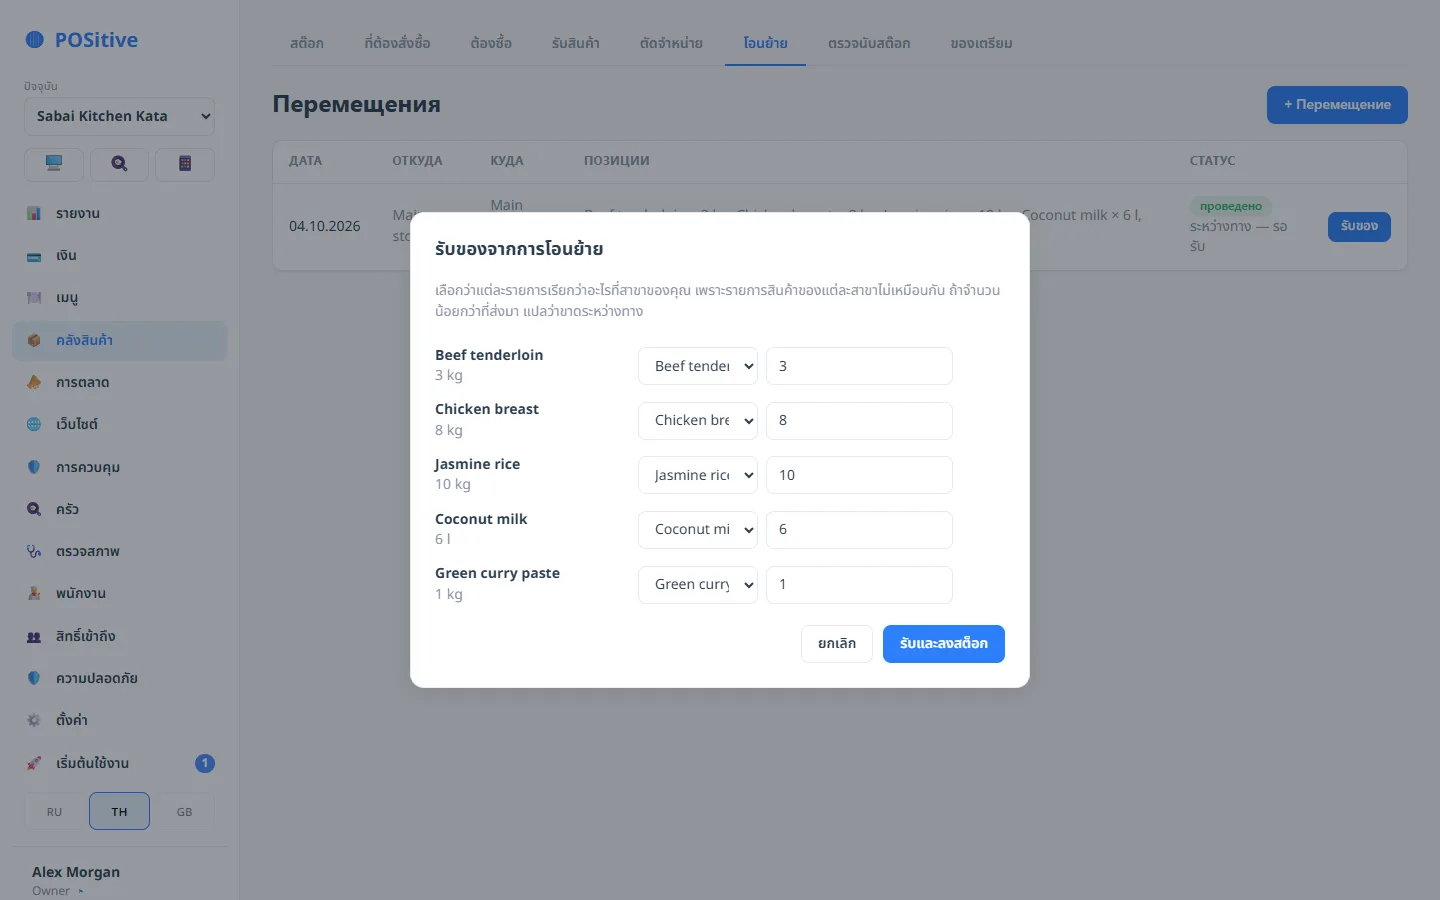Click the คลังสินค้า box icon
Image resolution: width=1440 pixels, height=900 pixels.
click(34, 341)
